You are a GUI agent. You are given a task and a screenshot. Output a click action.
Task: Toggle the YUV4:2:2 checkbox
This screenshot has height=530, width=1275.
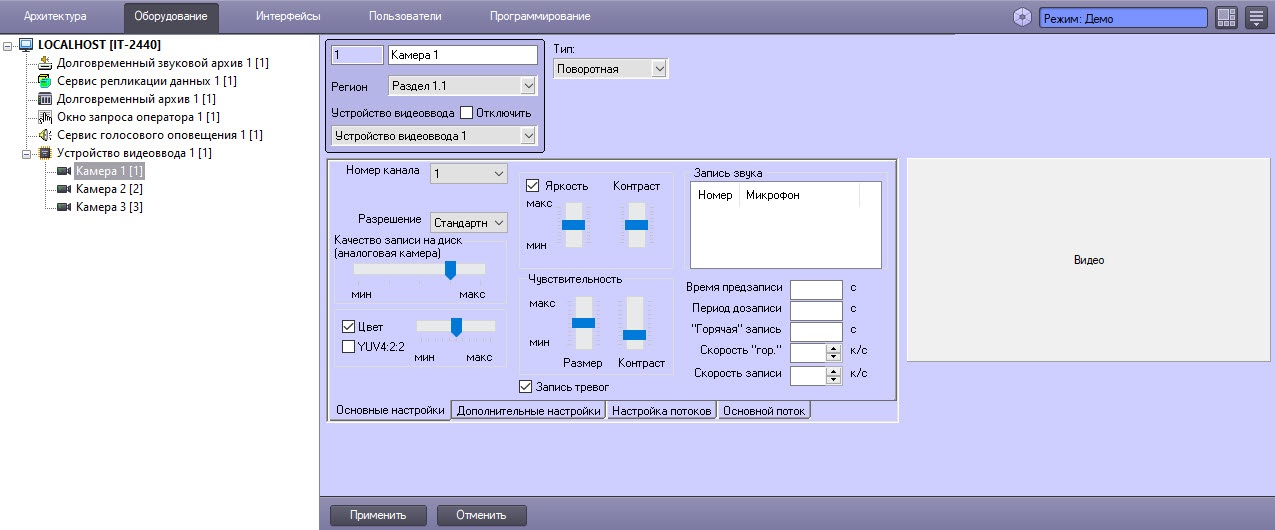tap(349, 347)
